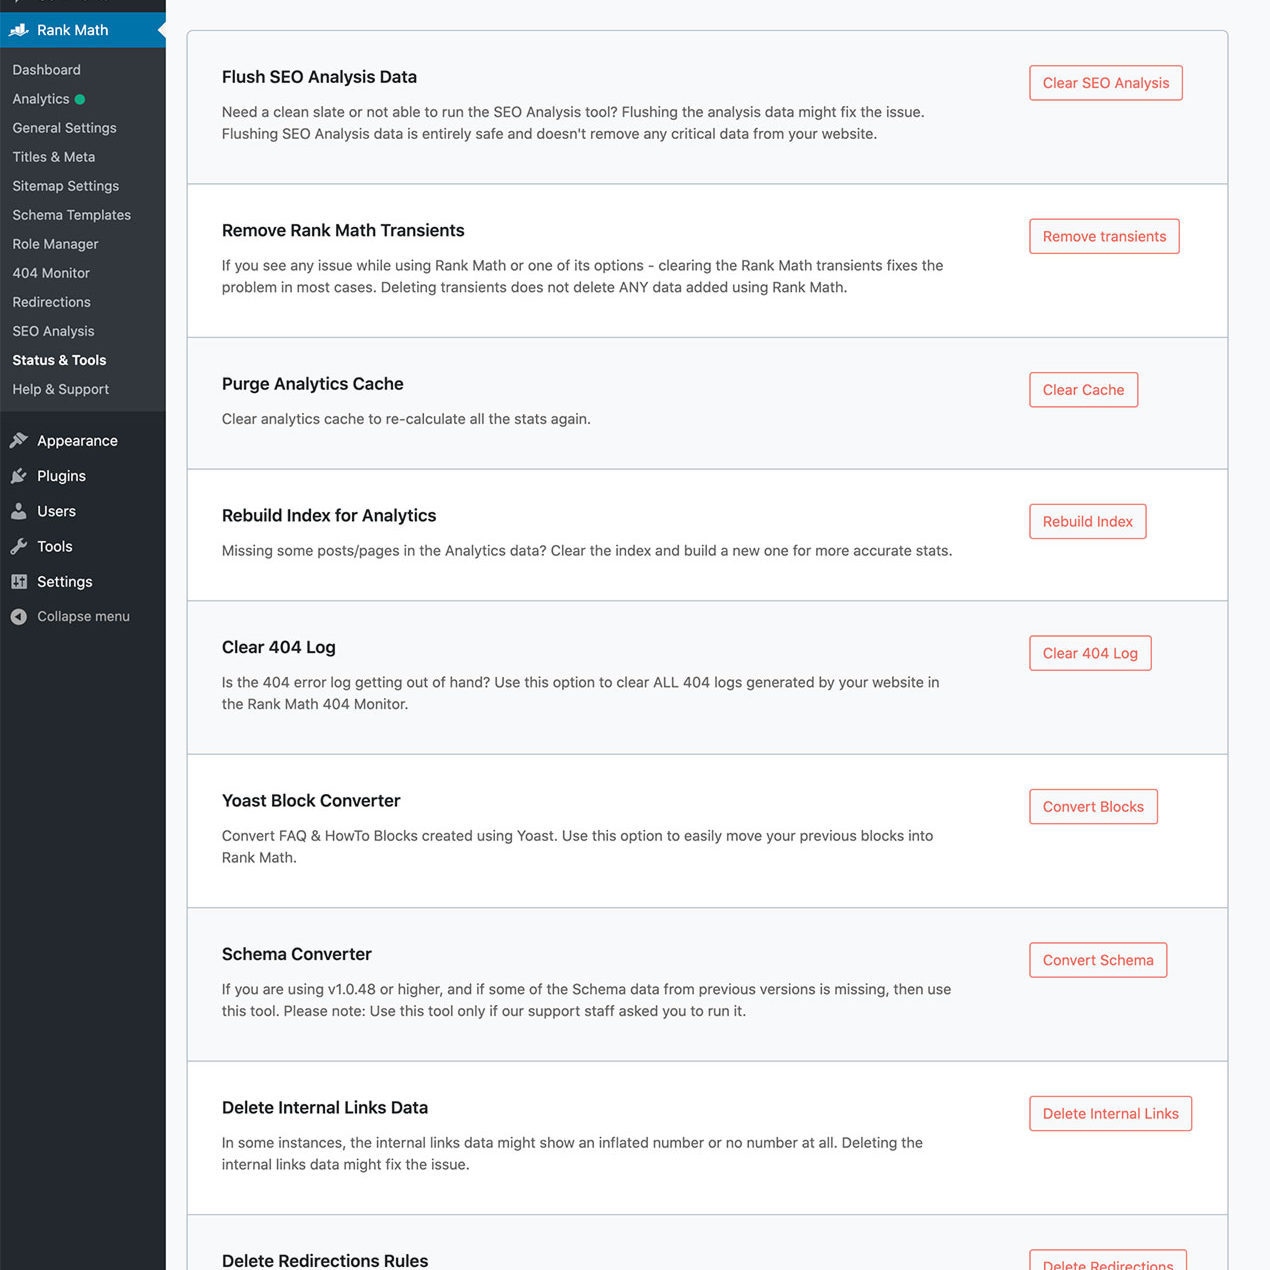This screenshot has width=1270, height=1270.
Task: Click the Convert Schema button
Action: point(1098,959)
